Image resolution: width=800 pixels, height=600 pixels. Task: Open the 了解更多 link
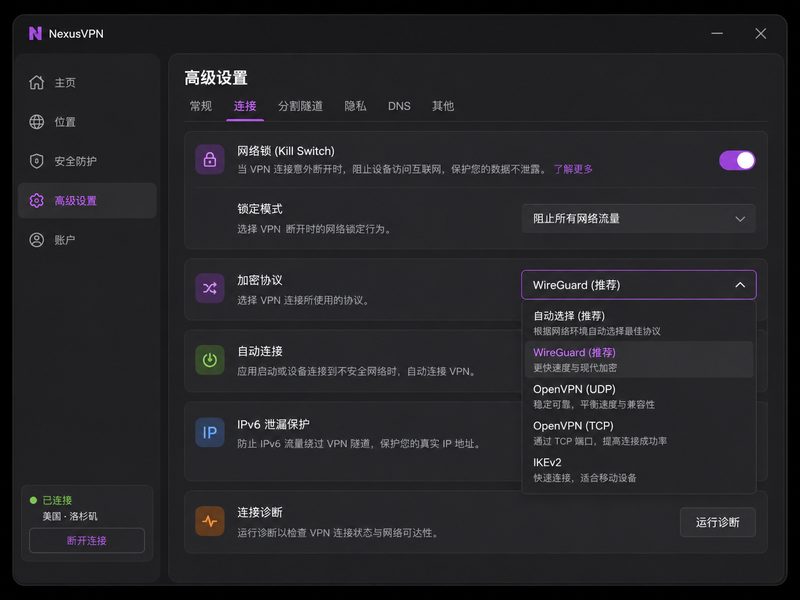[573, 169]
